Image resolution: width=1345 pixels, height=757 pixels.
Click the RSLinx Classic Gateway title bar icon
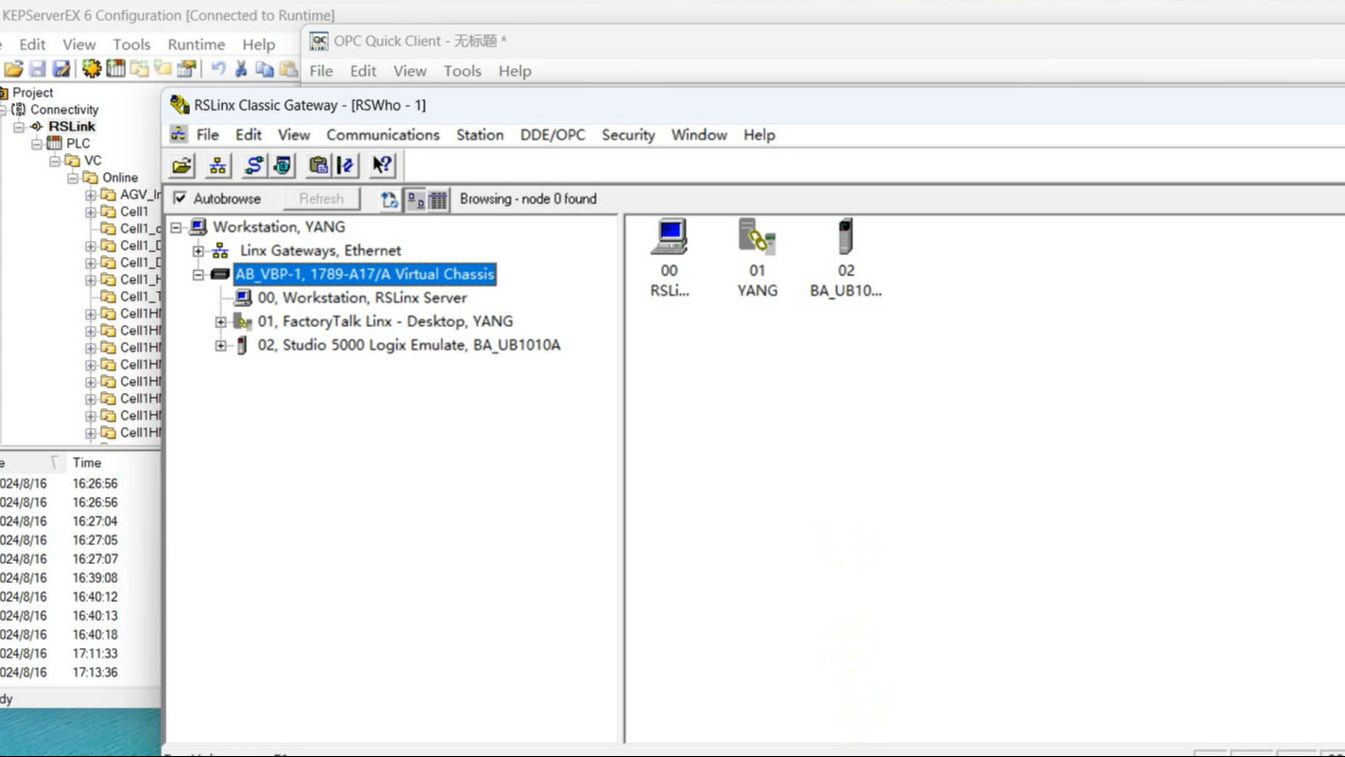pyautogui.click(x=180, y=105)
